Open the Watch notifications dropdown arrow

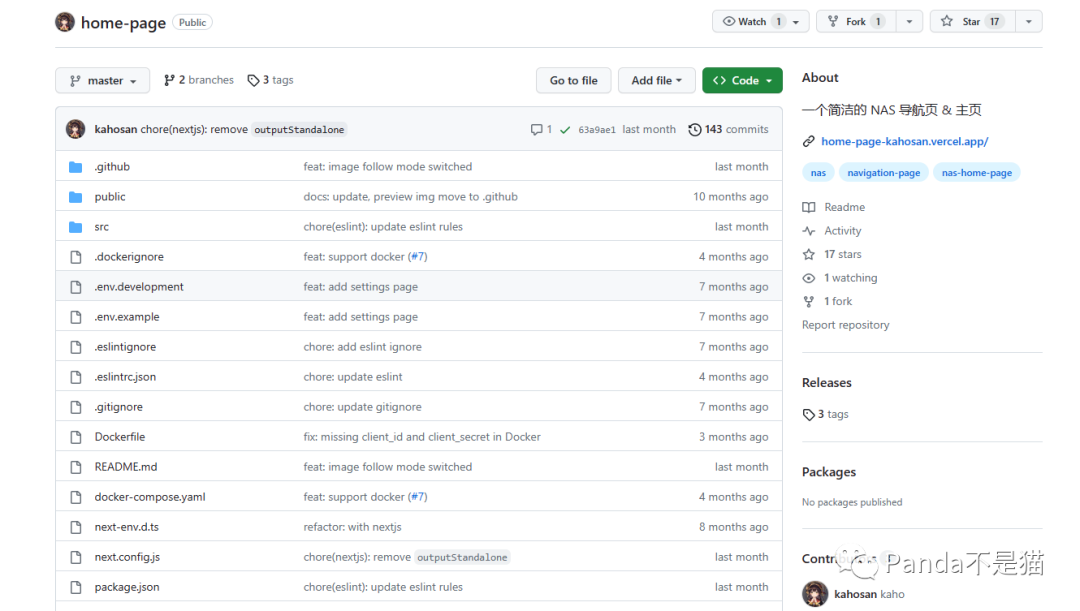click(x=796, y=21)
